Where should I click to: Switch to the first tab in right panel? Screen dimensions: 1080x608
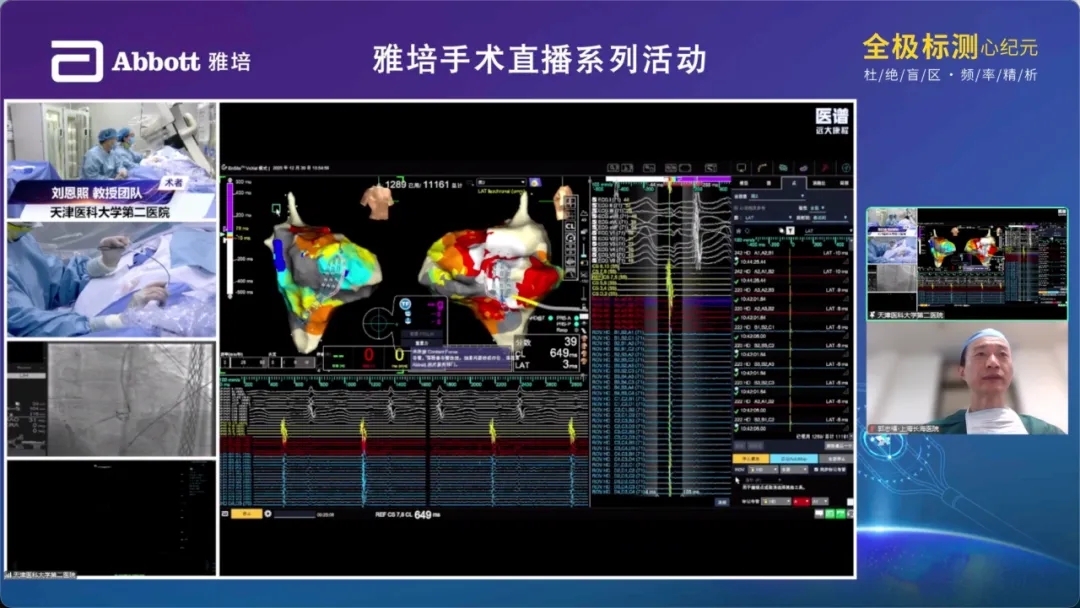coord(744,183)
